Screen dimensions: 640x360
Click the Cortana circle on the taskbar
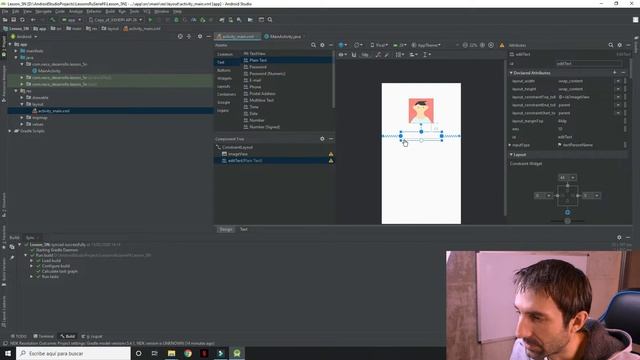pyautogui.click(x=138, y=353)
